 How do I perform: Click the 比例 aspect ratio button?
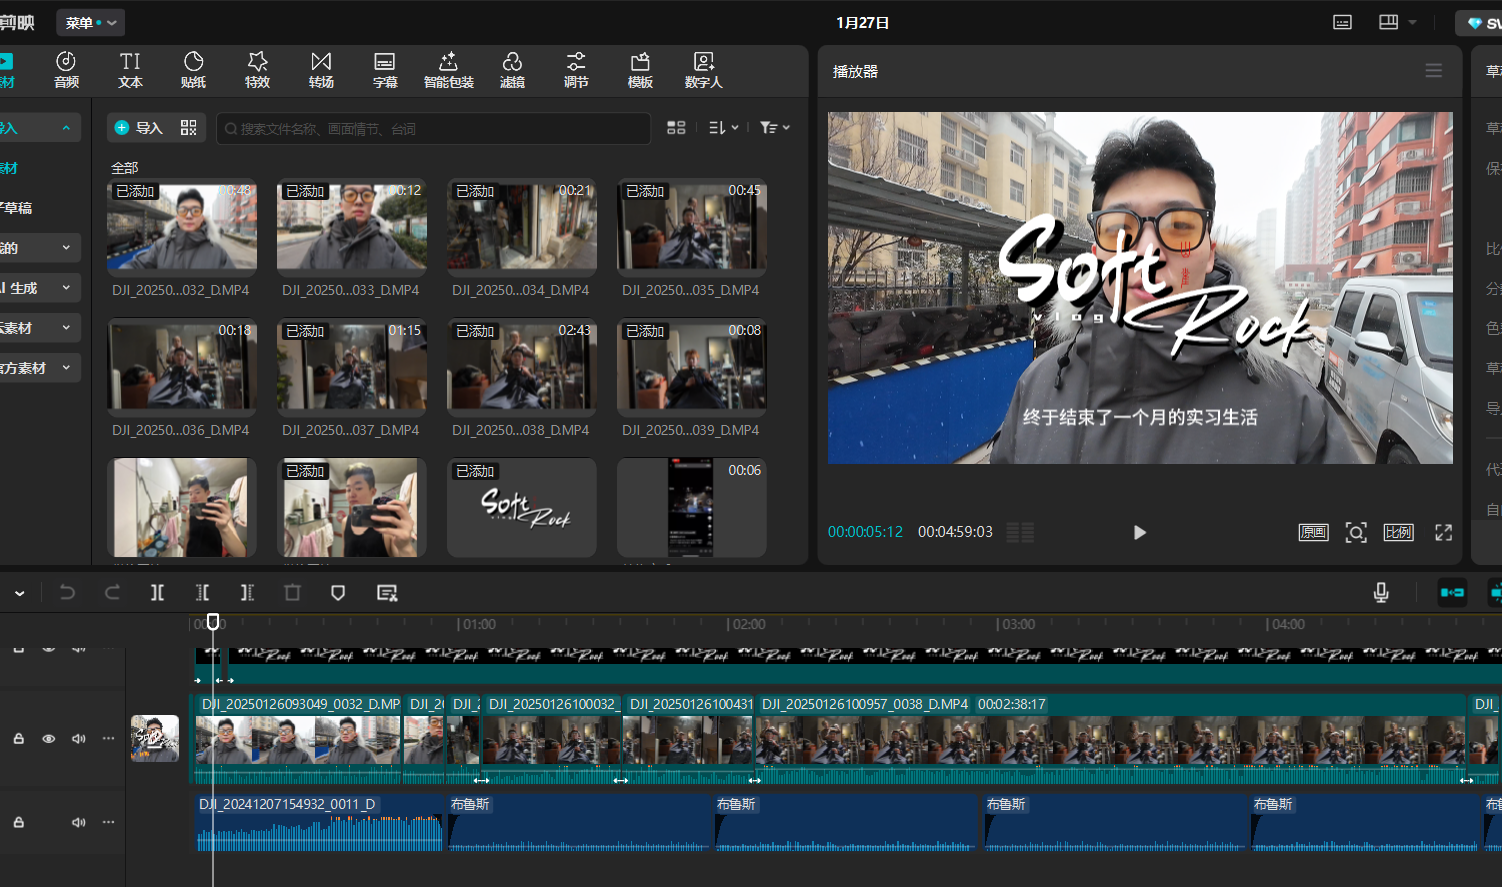(1398, 532)
